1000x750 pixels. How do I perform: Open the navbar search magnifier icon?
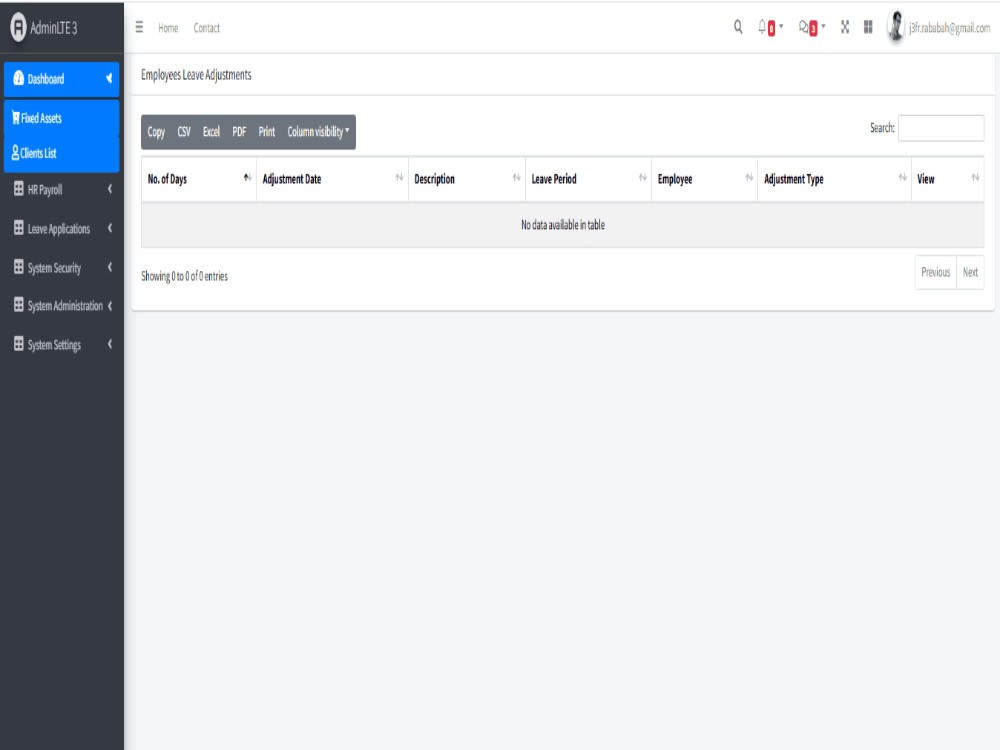(738, 27)
